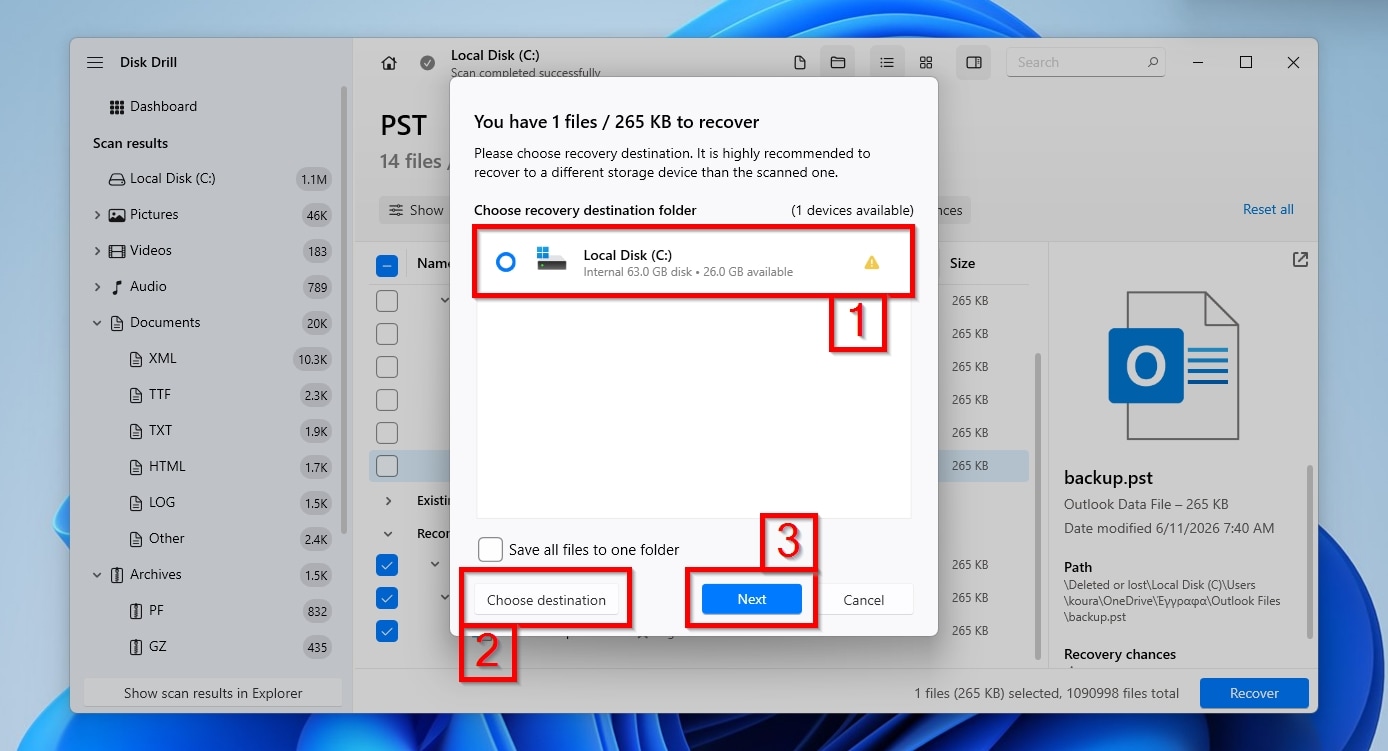Image resolution: width=1388 pixels, height=751 pixels.
Task: Collapse the Documents tree node
Action: coord(97,323)
